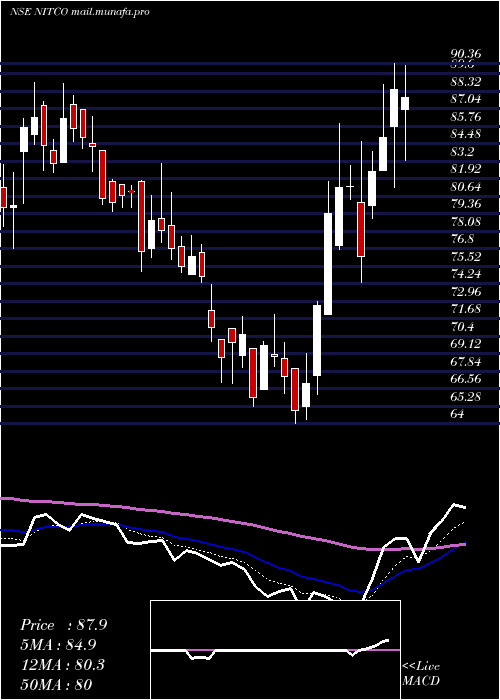
Task: Click the 67.84 price axis label
Action: 466,362
